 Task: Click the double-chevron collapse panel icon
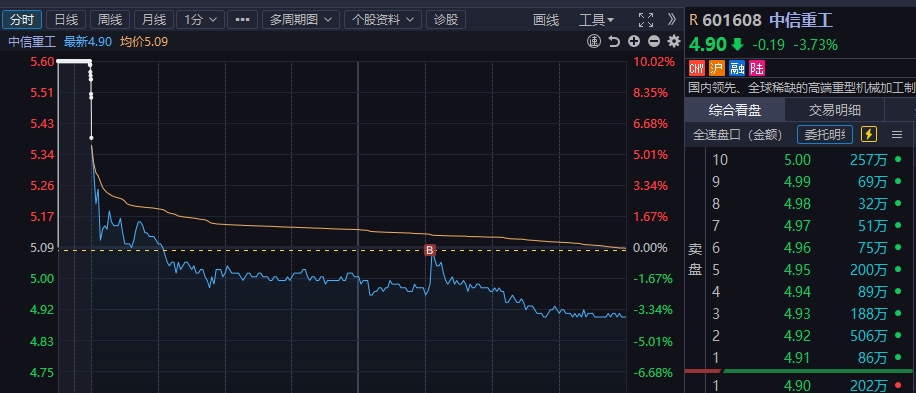(672, 20)
